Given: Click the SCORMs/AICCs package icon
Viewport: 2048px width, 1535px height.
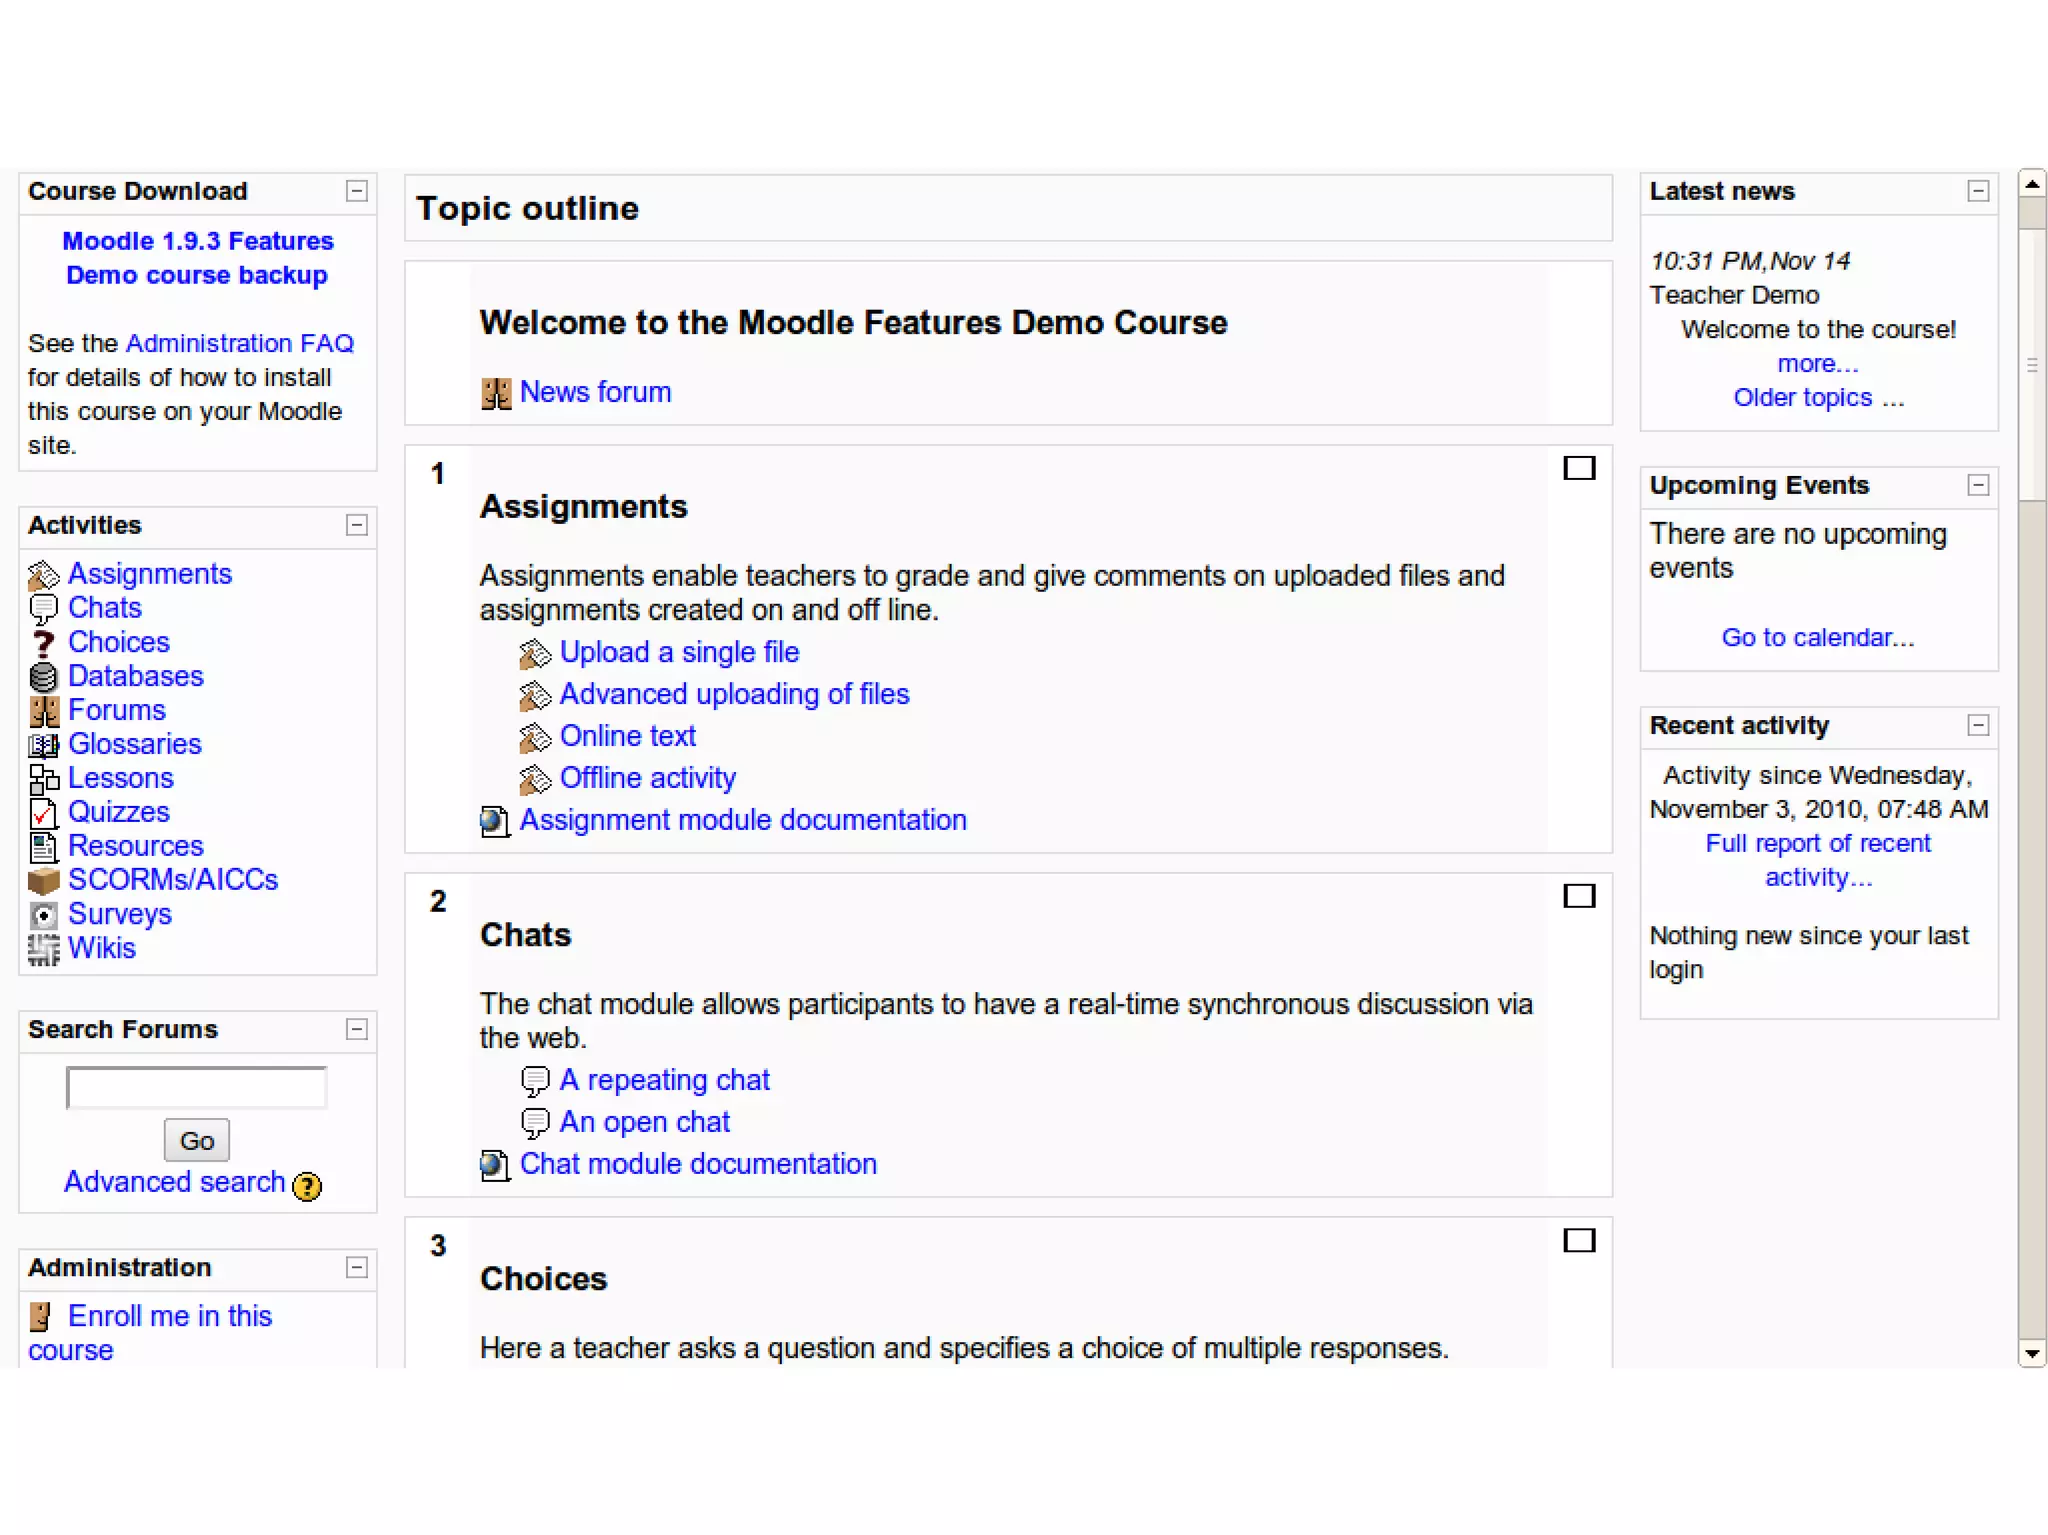Looking at the screenshot, I should tap(43, 881).
